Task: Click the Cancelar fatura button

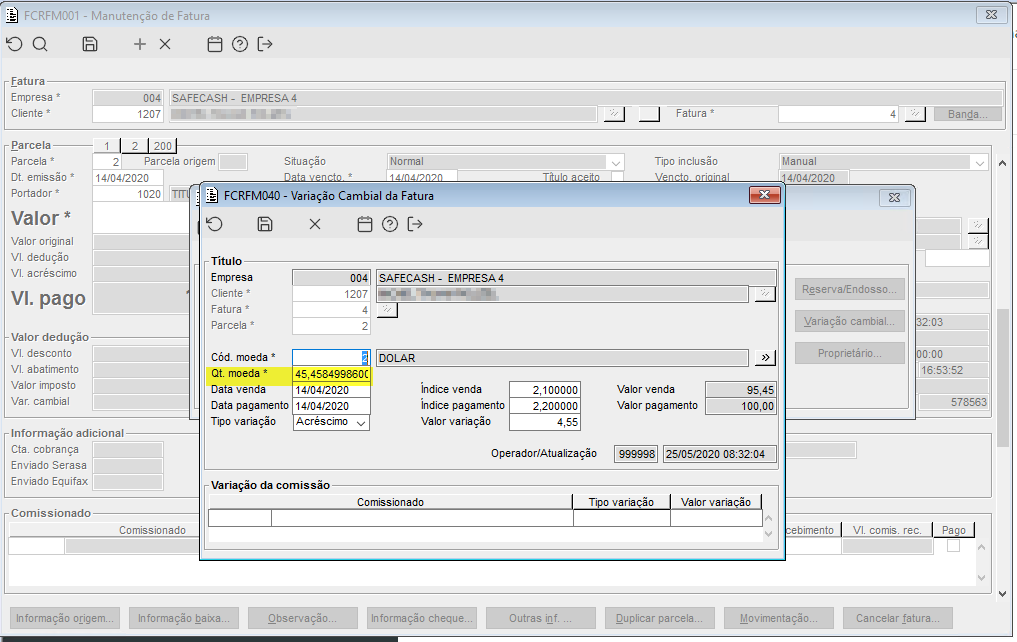Action: tap(898, 618)
